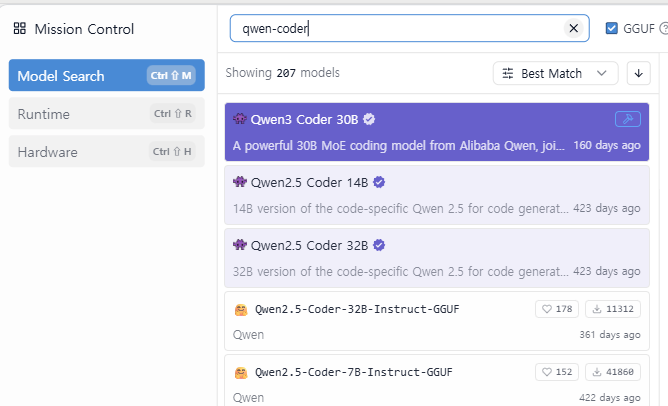
Task: Click the staff-pick icon of Qwen2.5 Coder 32B
Action: click(x=240, y=245)
